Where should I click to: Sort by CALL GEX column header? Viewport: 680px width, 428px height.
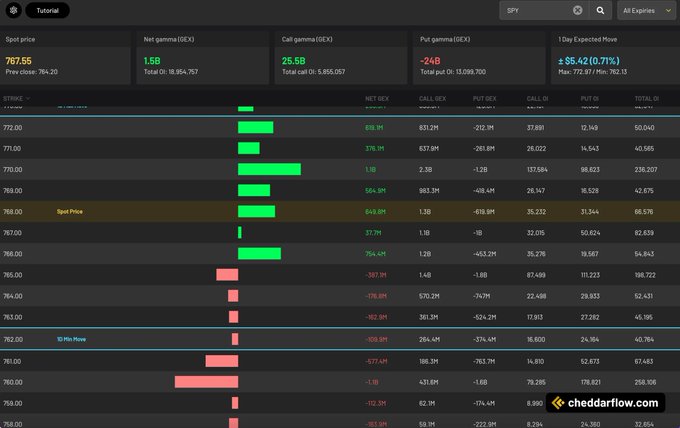point(432,98)
